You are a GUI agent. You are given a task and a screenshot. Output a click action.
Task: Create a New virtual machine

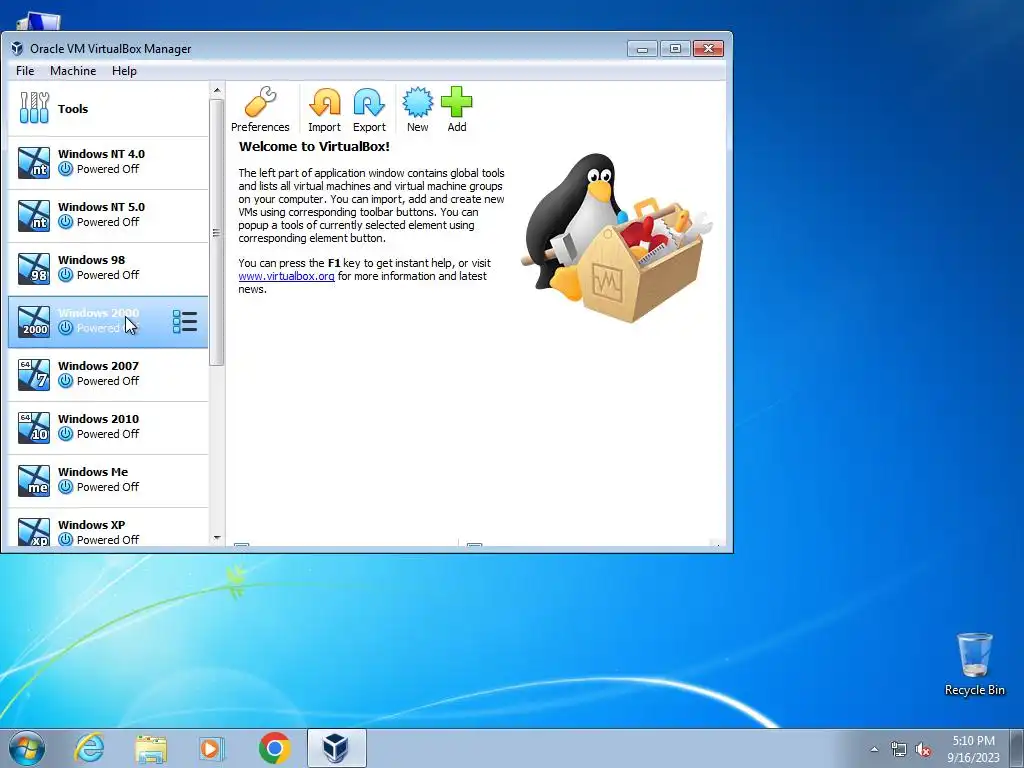417,109
